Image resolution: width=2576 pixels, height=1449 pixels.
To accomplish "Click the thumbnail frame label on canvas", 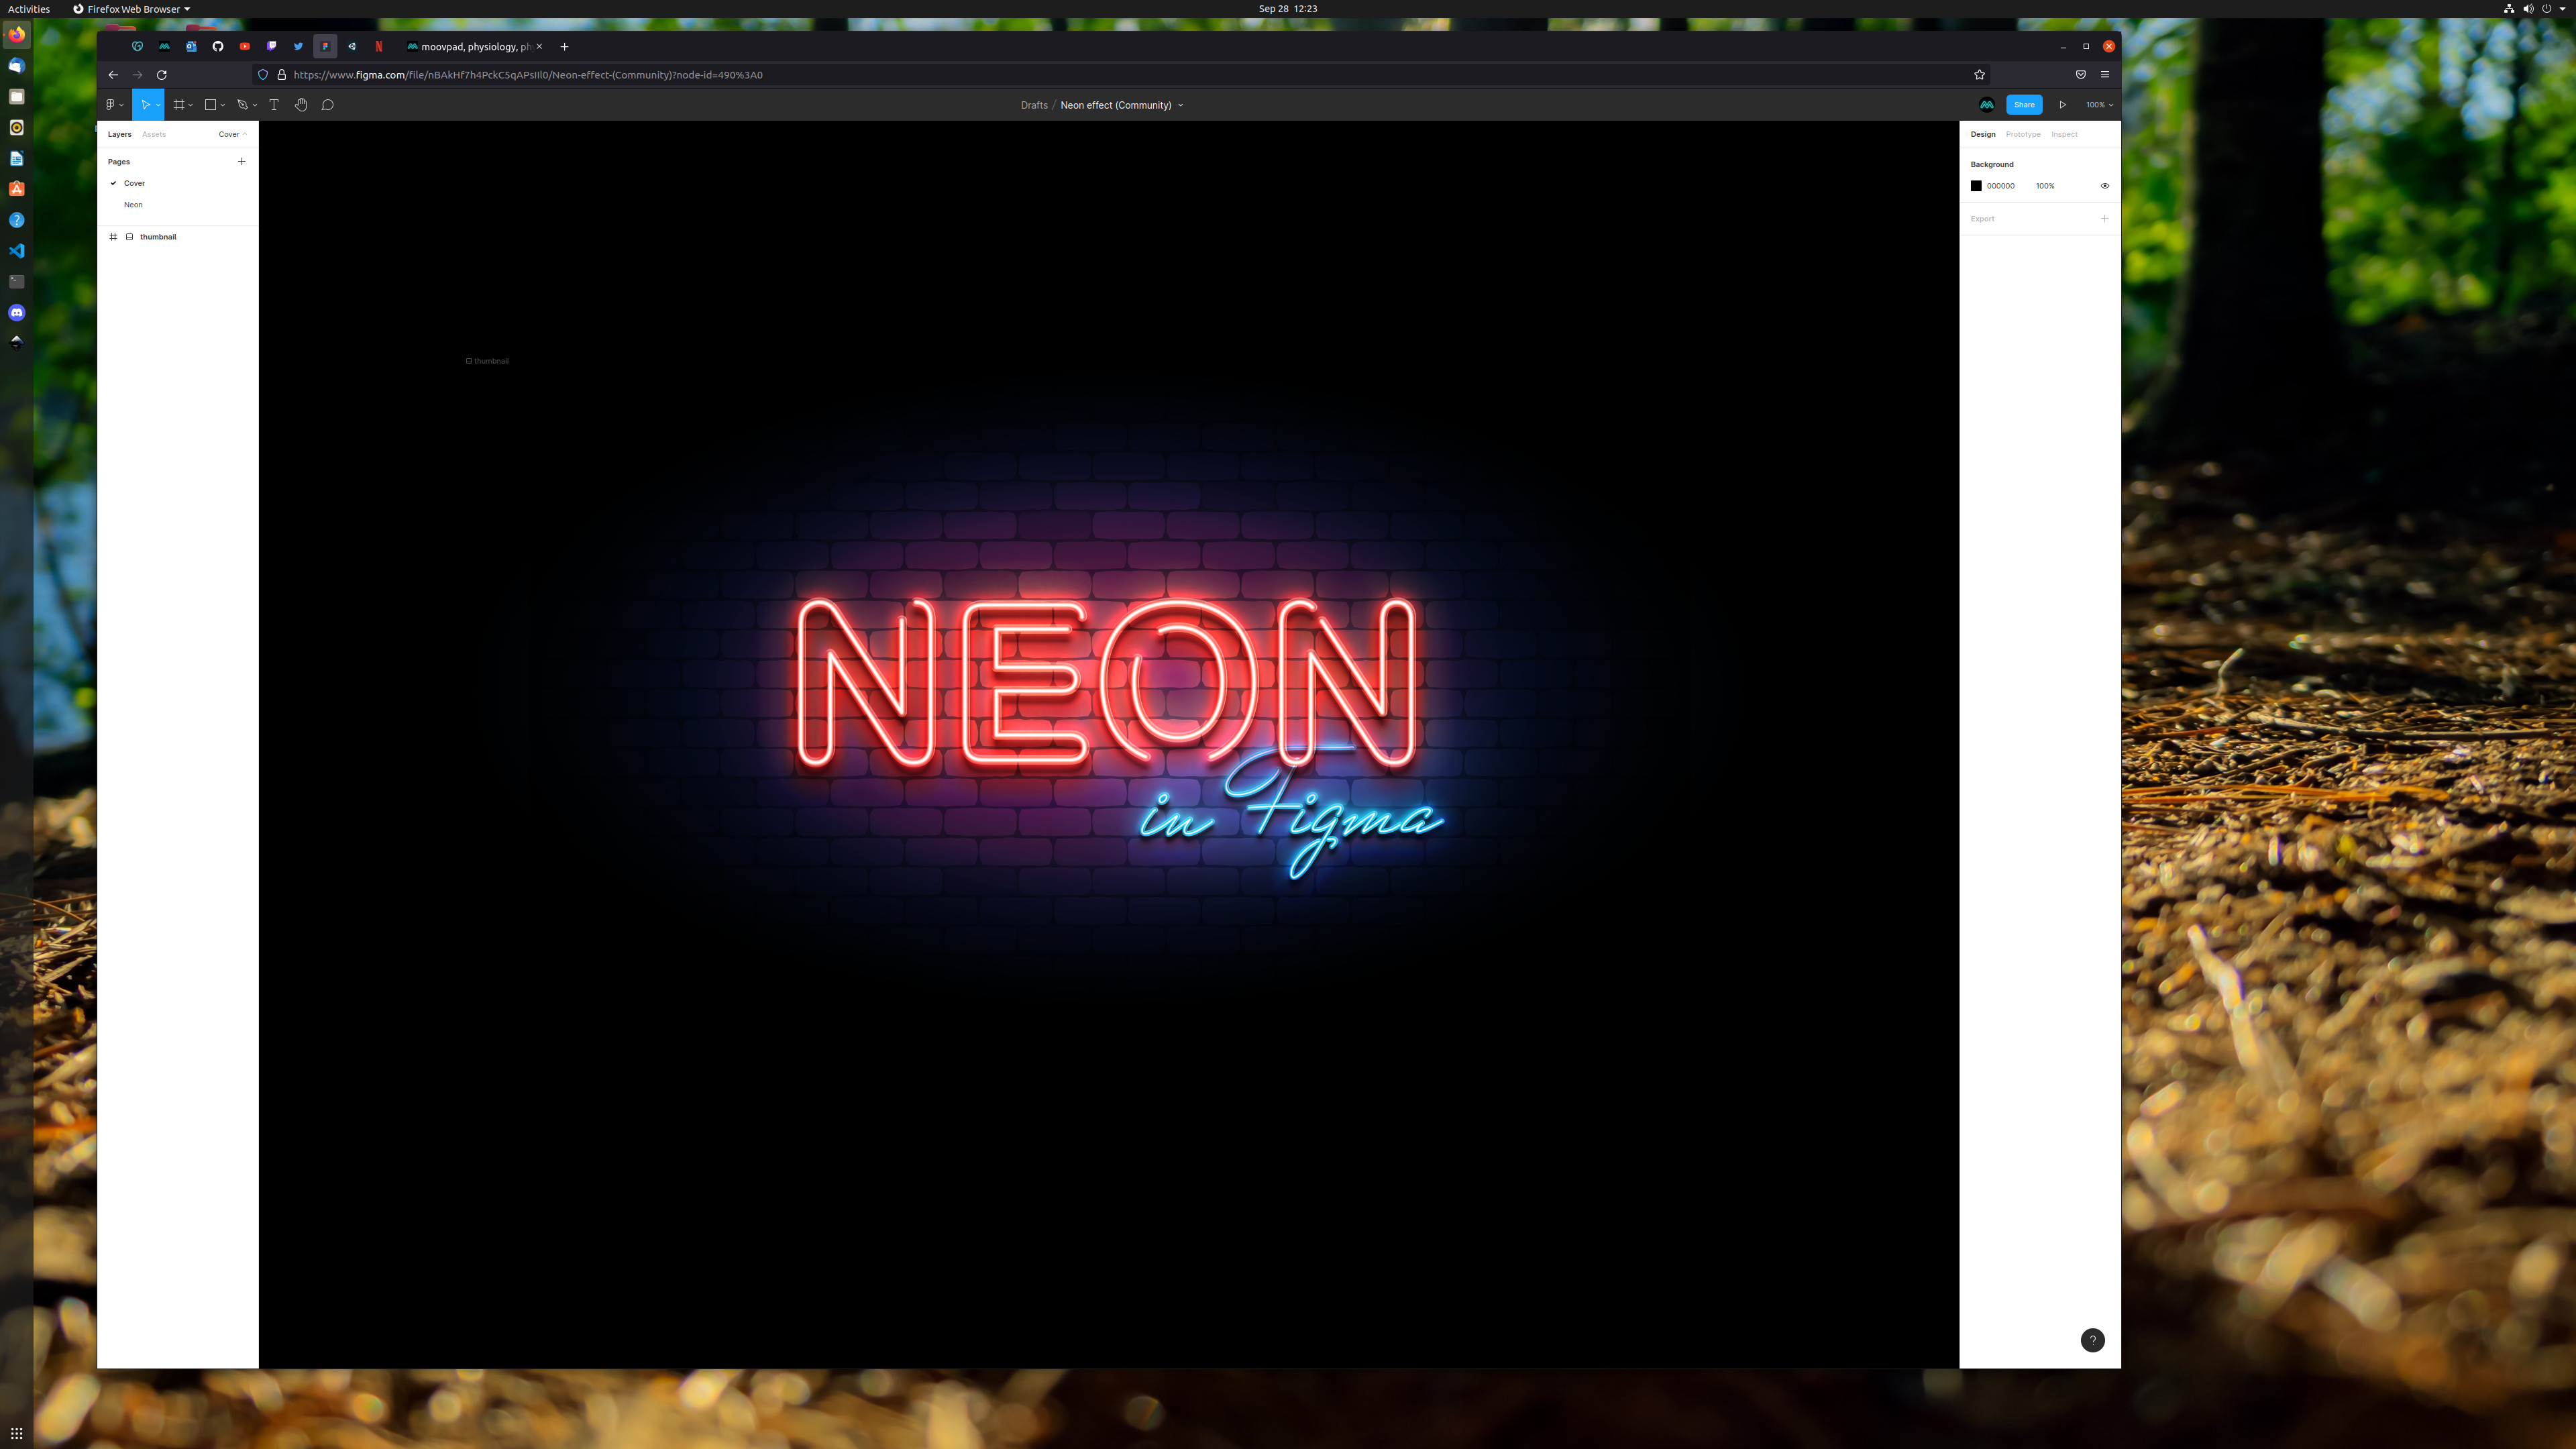I will tap(488, 361).
